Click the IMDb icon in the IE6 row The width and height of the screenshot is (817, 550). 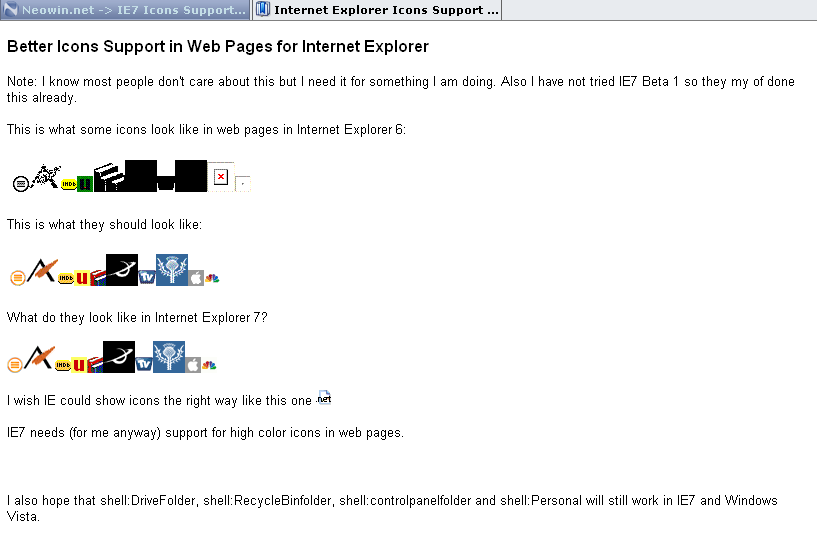click(69, 184)
